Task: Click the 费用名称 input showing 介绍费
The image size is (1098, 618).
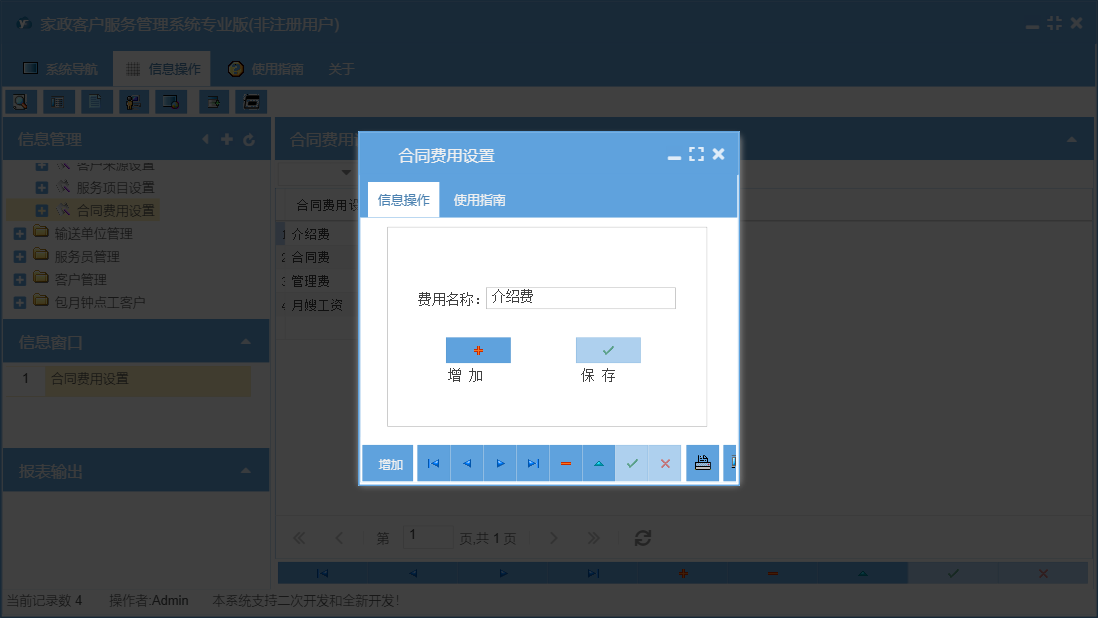Action: coord(580,298)
